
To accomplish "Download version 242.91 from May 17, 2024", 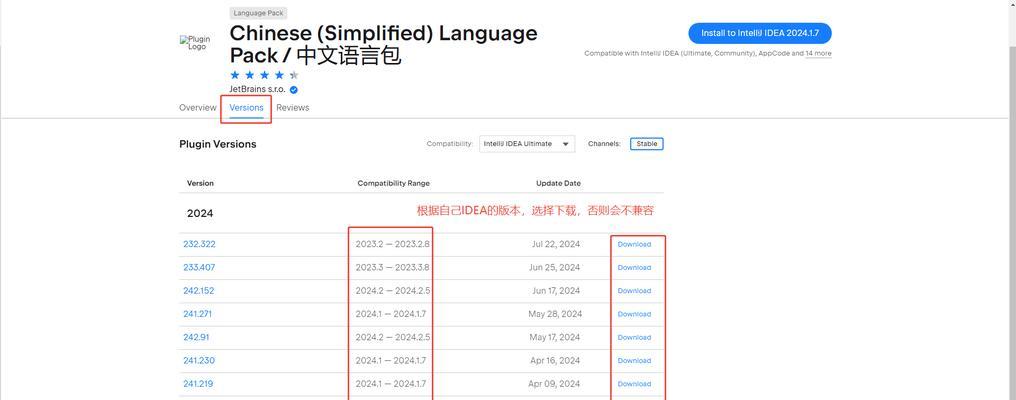I will [x=634, y=338].
